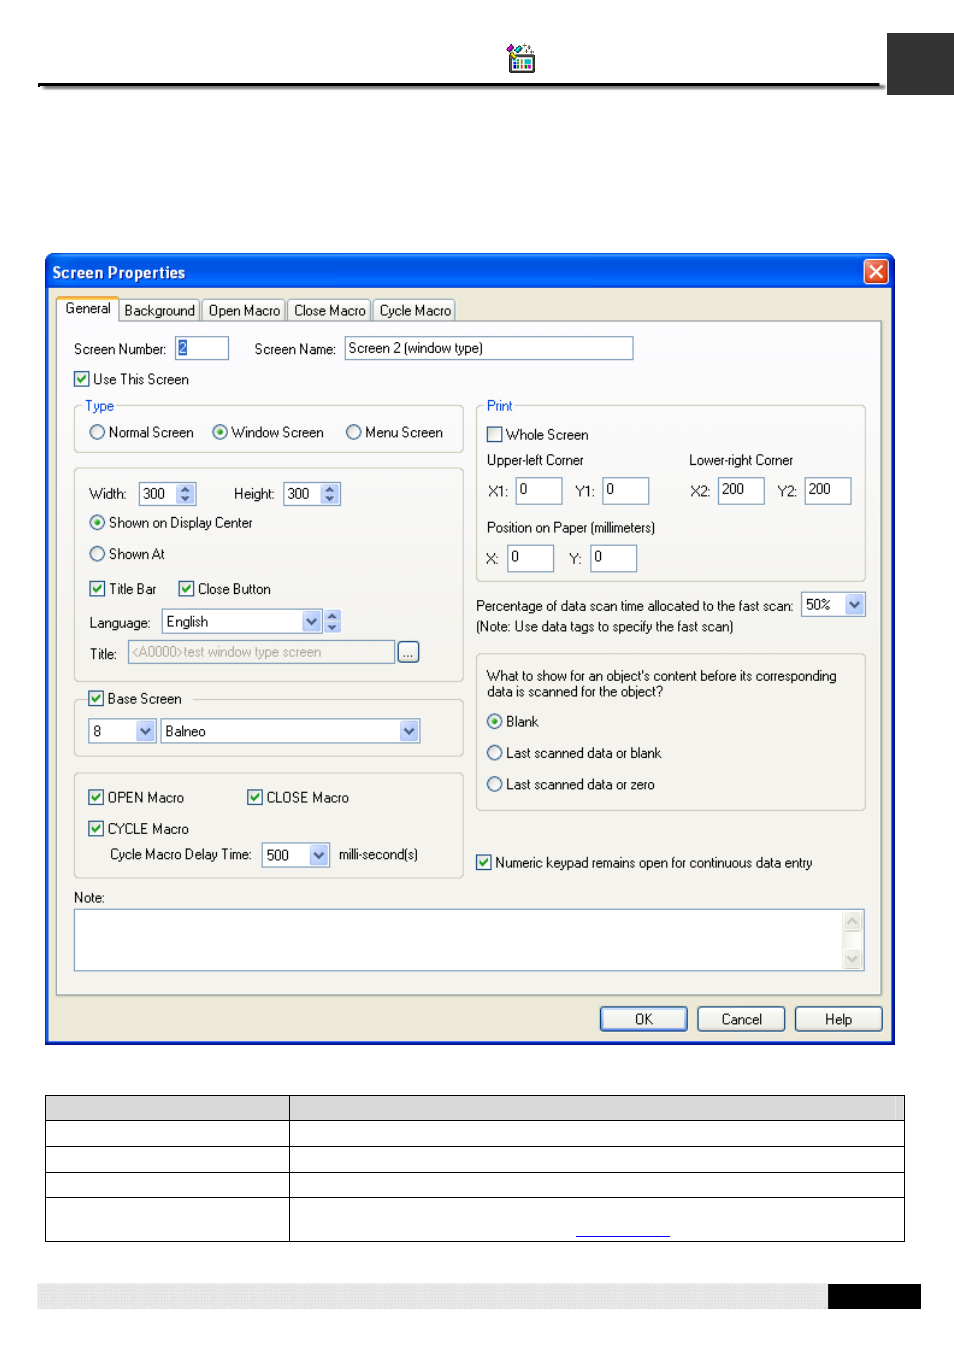Click the Language spinner arrows

333,622
